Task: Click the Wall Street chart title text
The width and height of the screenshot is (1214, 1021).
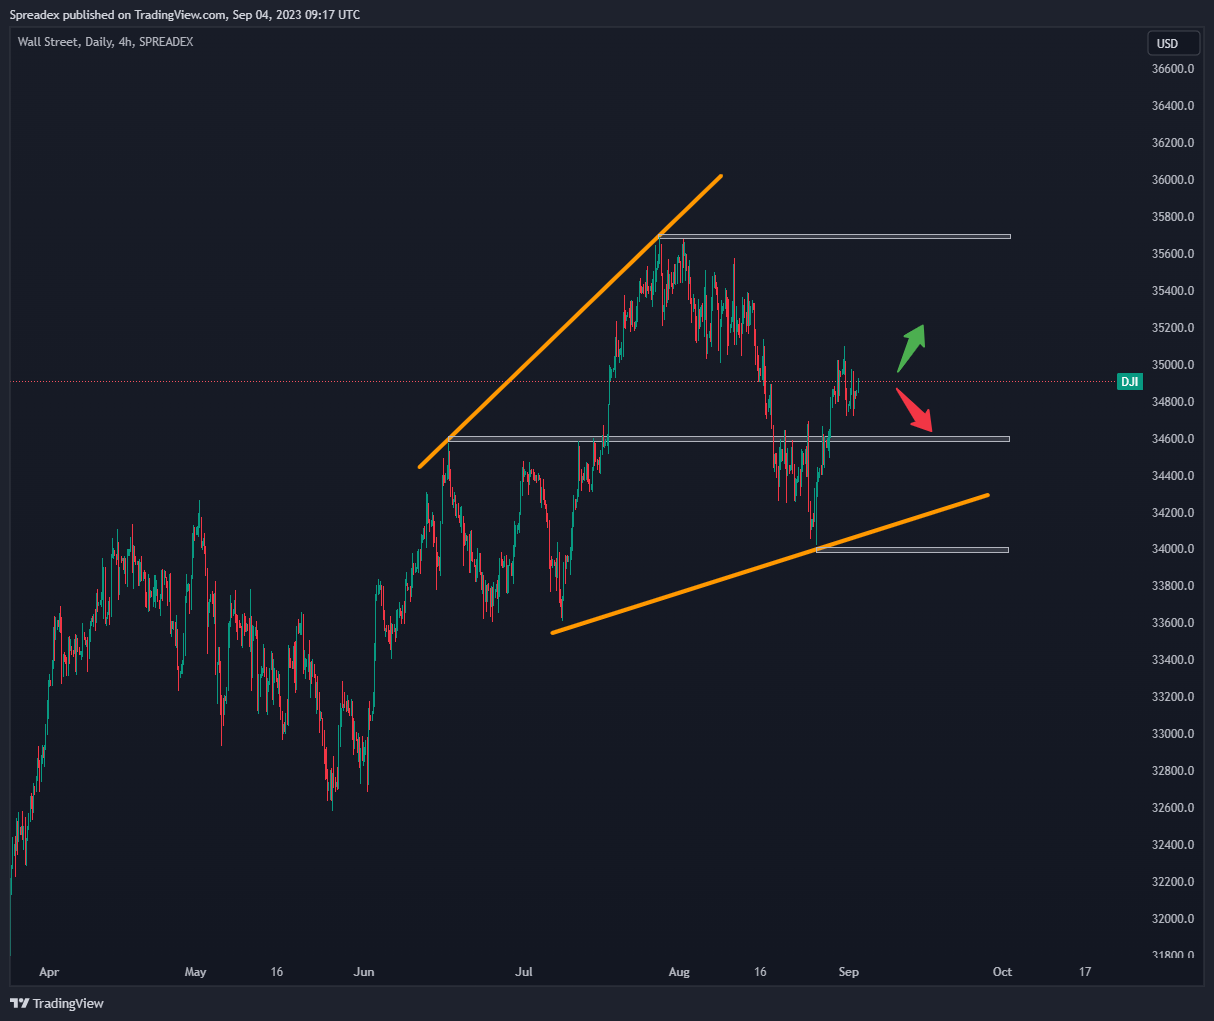Action: 106,42
